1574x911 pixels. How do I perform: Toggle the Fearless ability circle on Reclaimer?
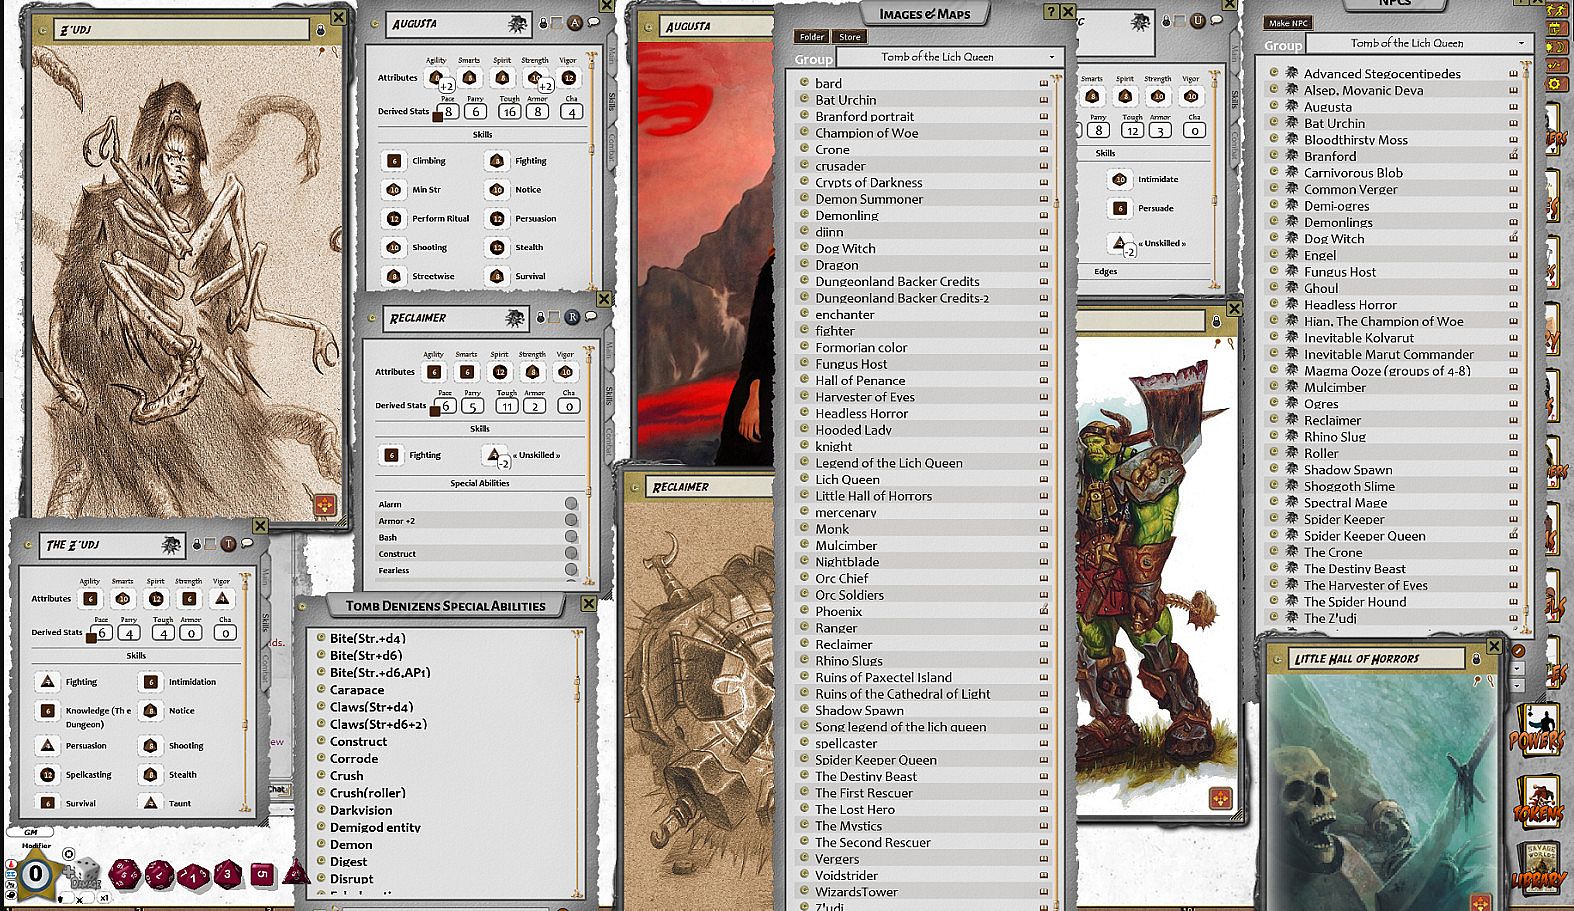pos(571,570)
